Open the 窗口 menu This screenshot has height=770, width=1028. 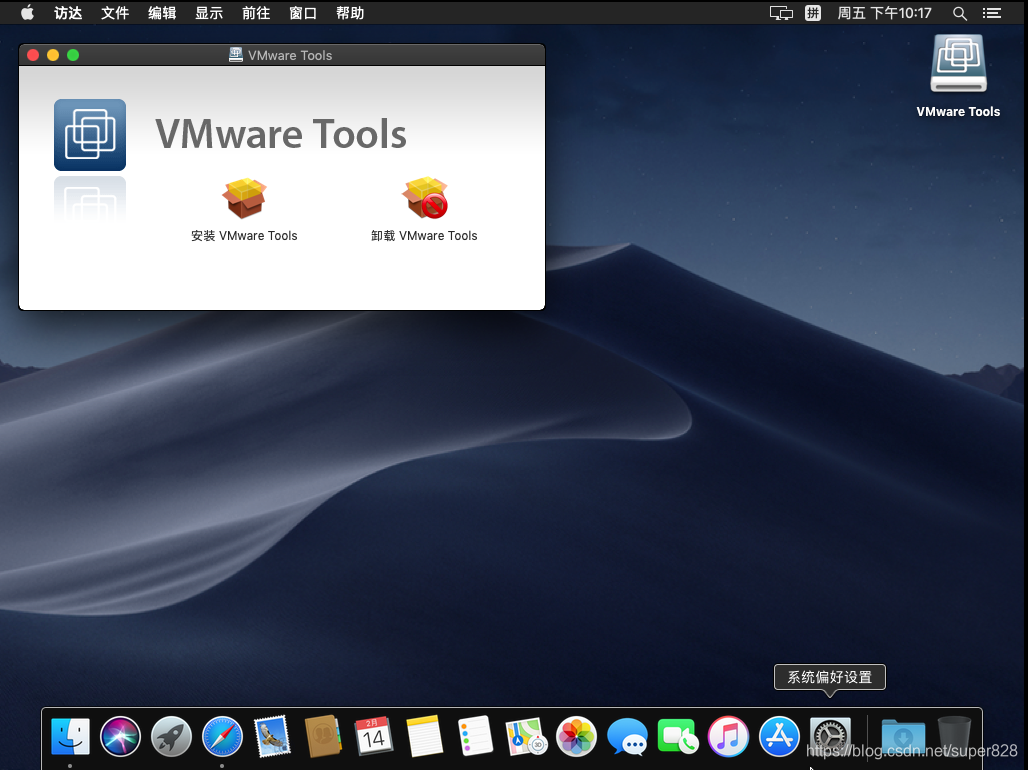[x=303, y=13]
